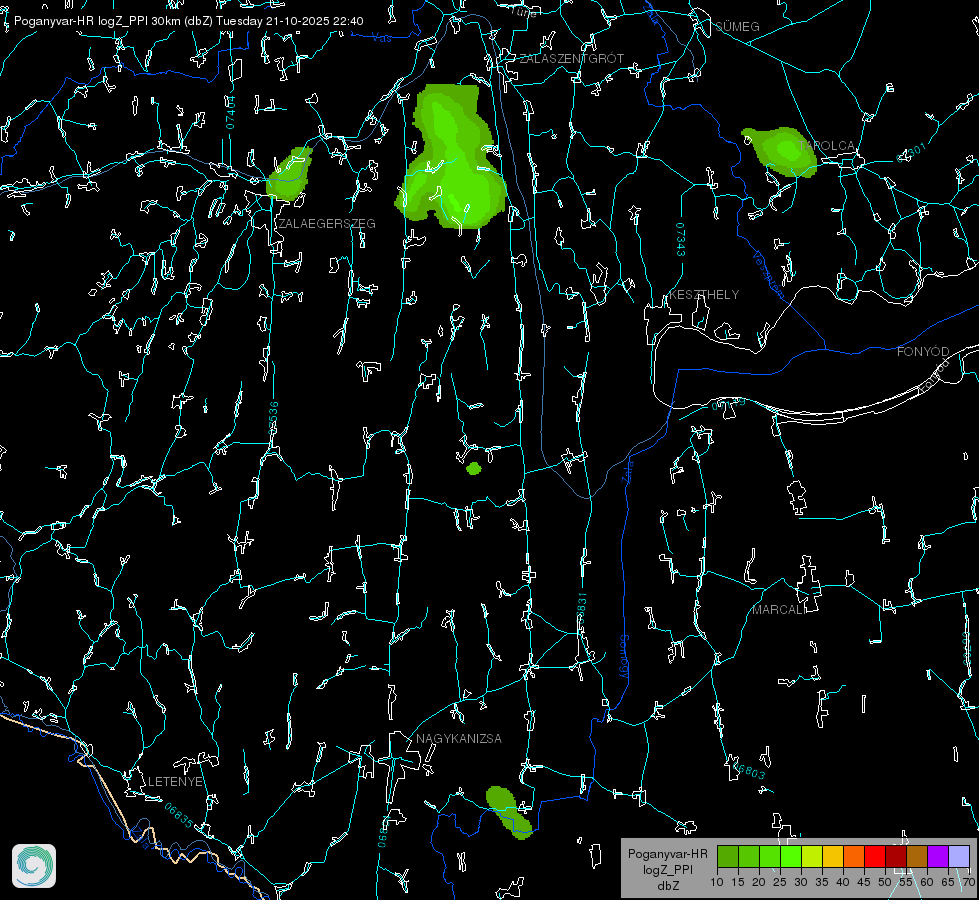
Task: Click the road number 07404 label
Action: pyautogui.click(x=230, y=113)
